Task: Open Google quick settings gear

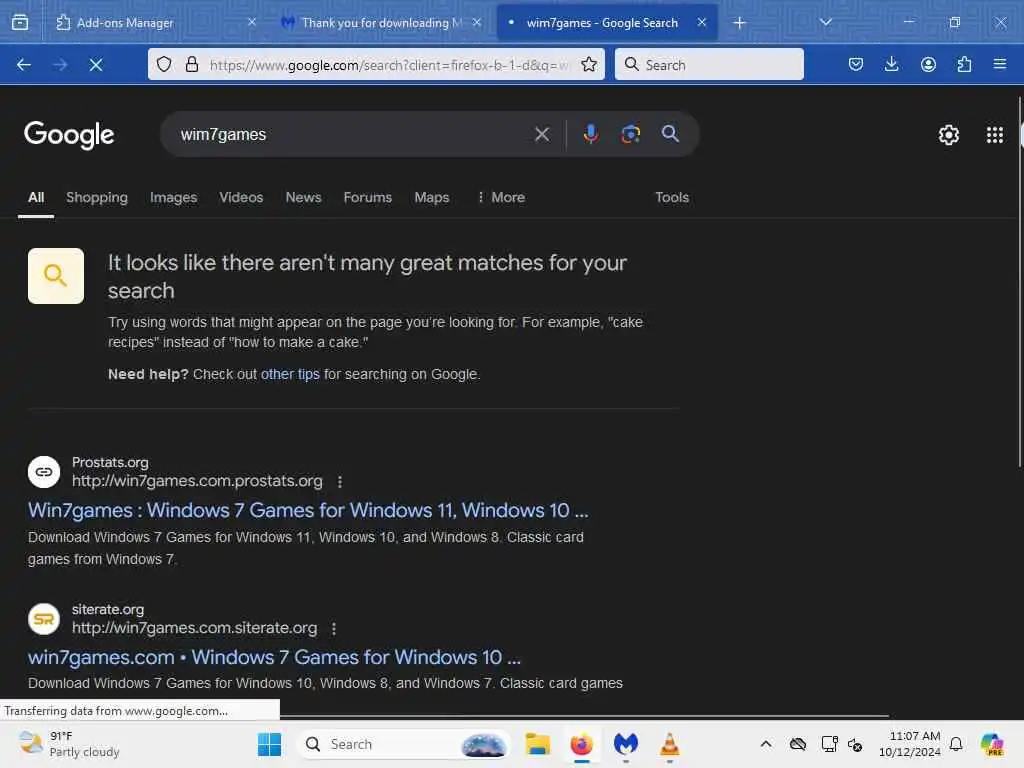Action: (948, 135)
